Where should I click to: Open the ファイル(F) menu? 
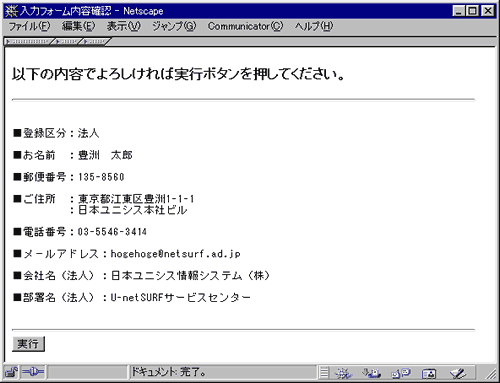tap(29, 26)
